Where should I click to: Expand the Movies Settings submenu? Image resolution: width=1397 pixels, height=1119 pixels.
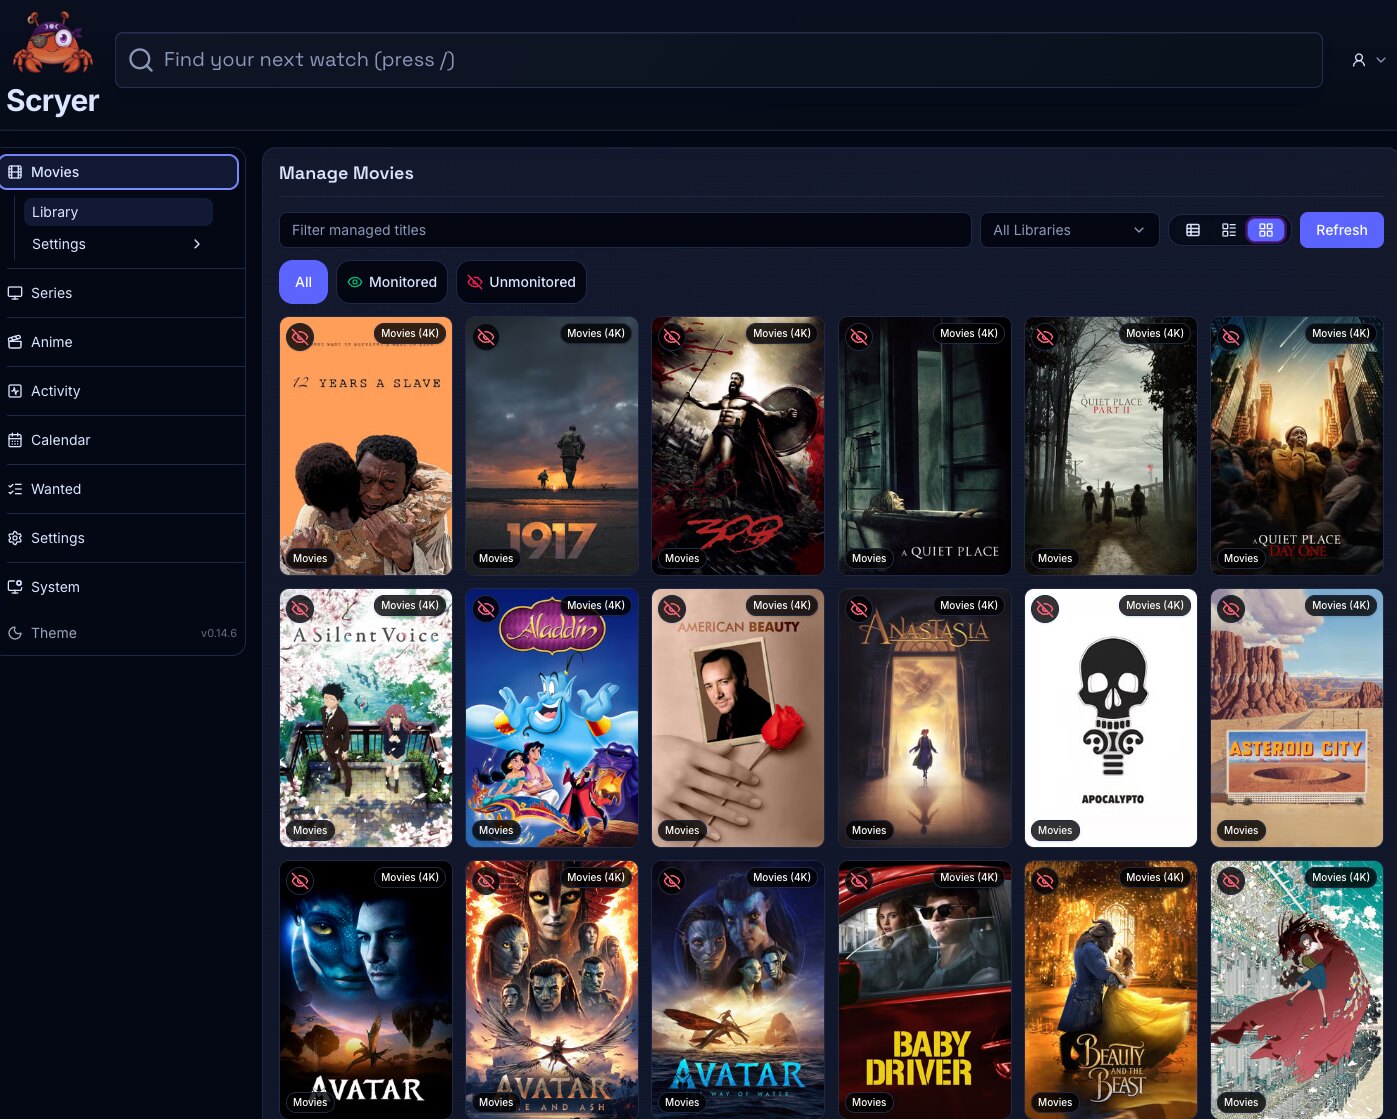[118, 244]
